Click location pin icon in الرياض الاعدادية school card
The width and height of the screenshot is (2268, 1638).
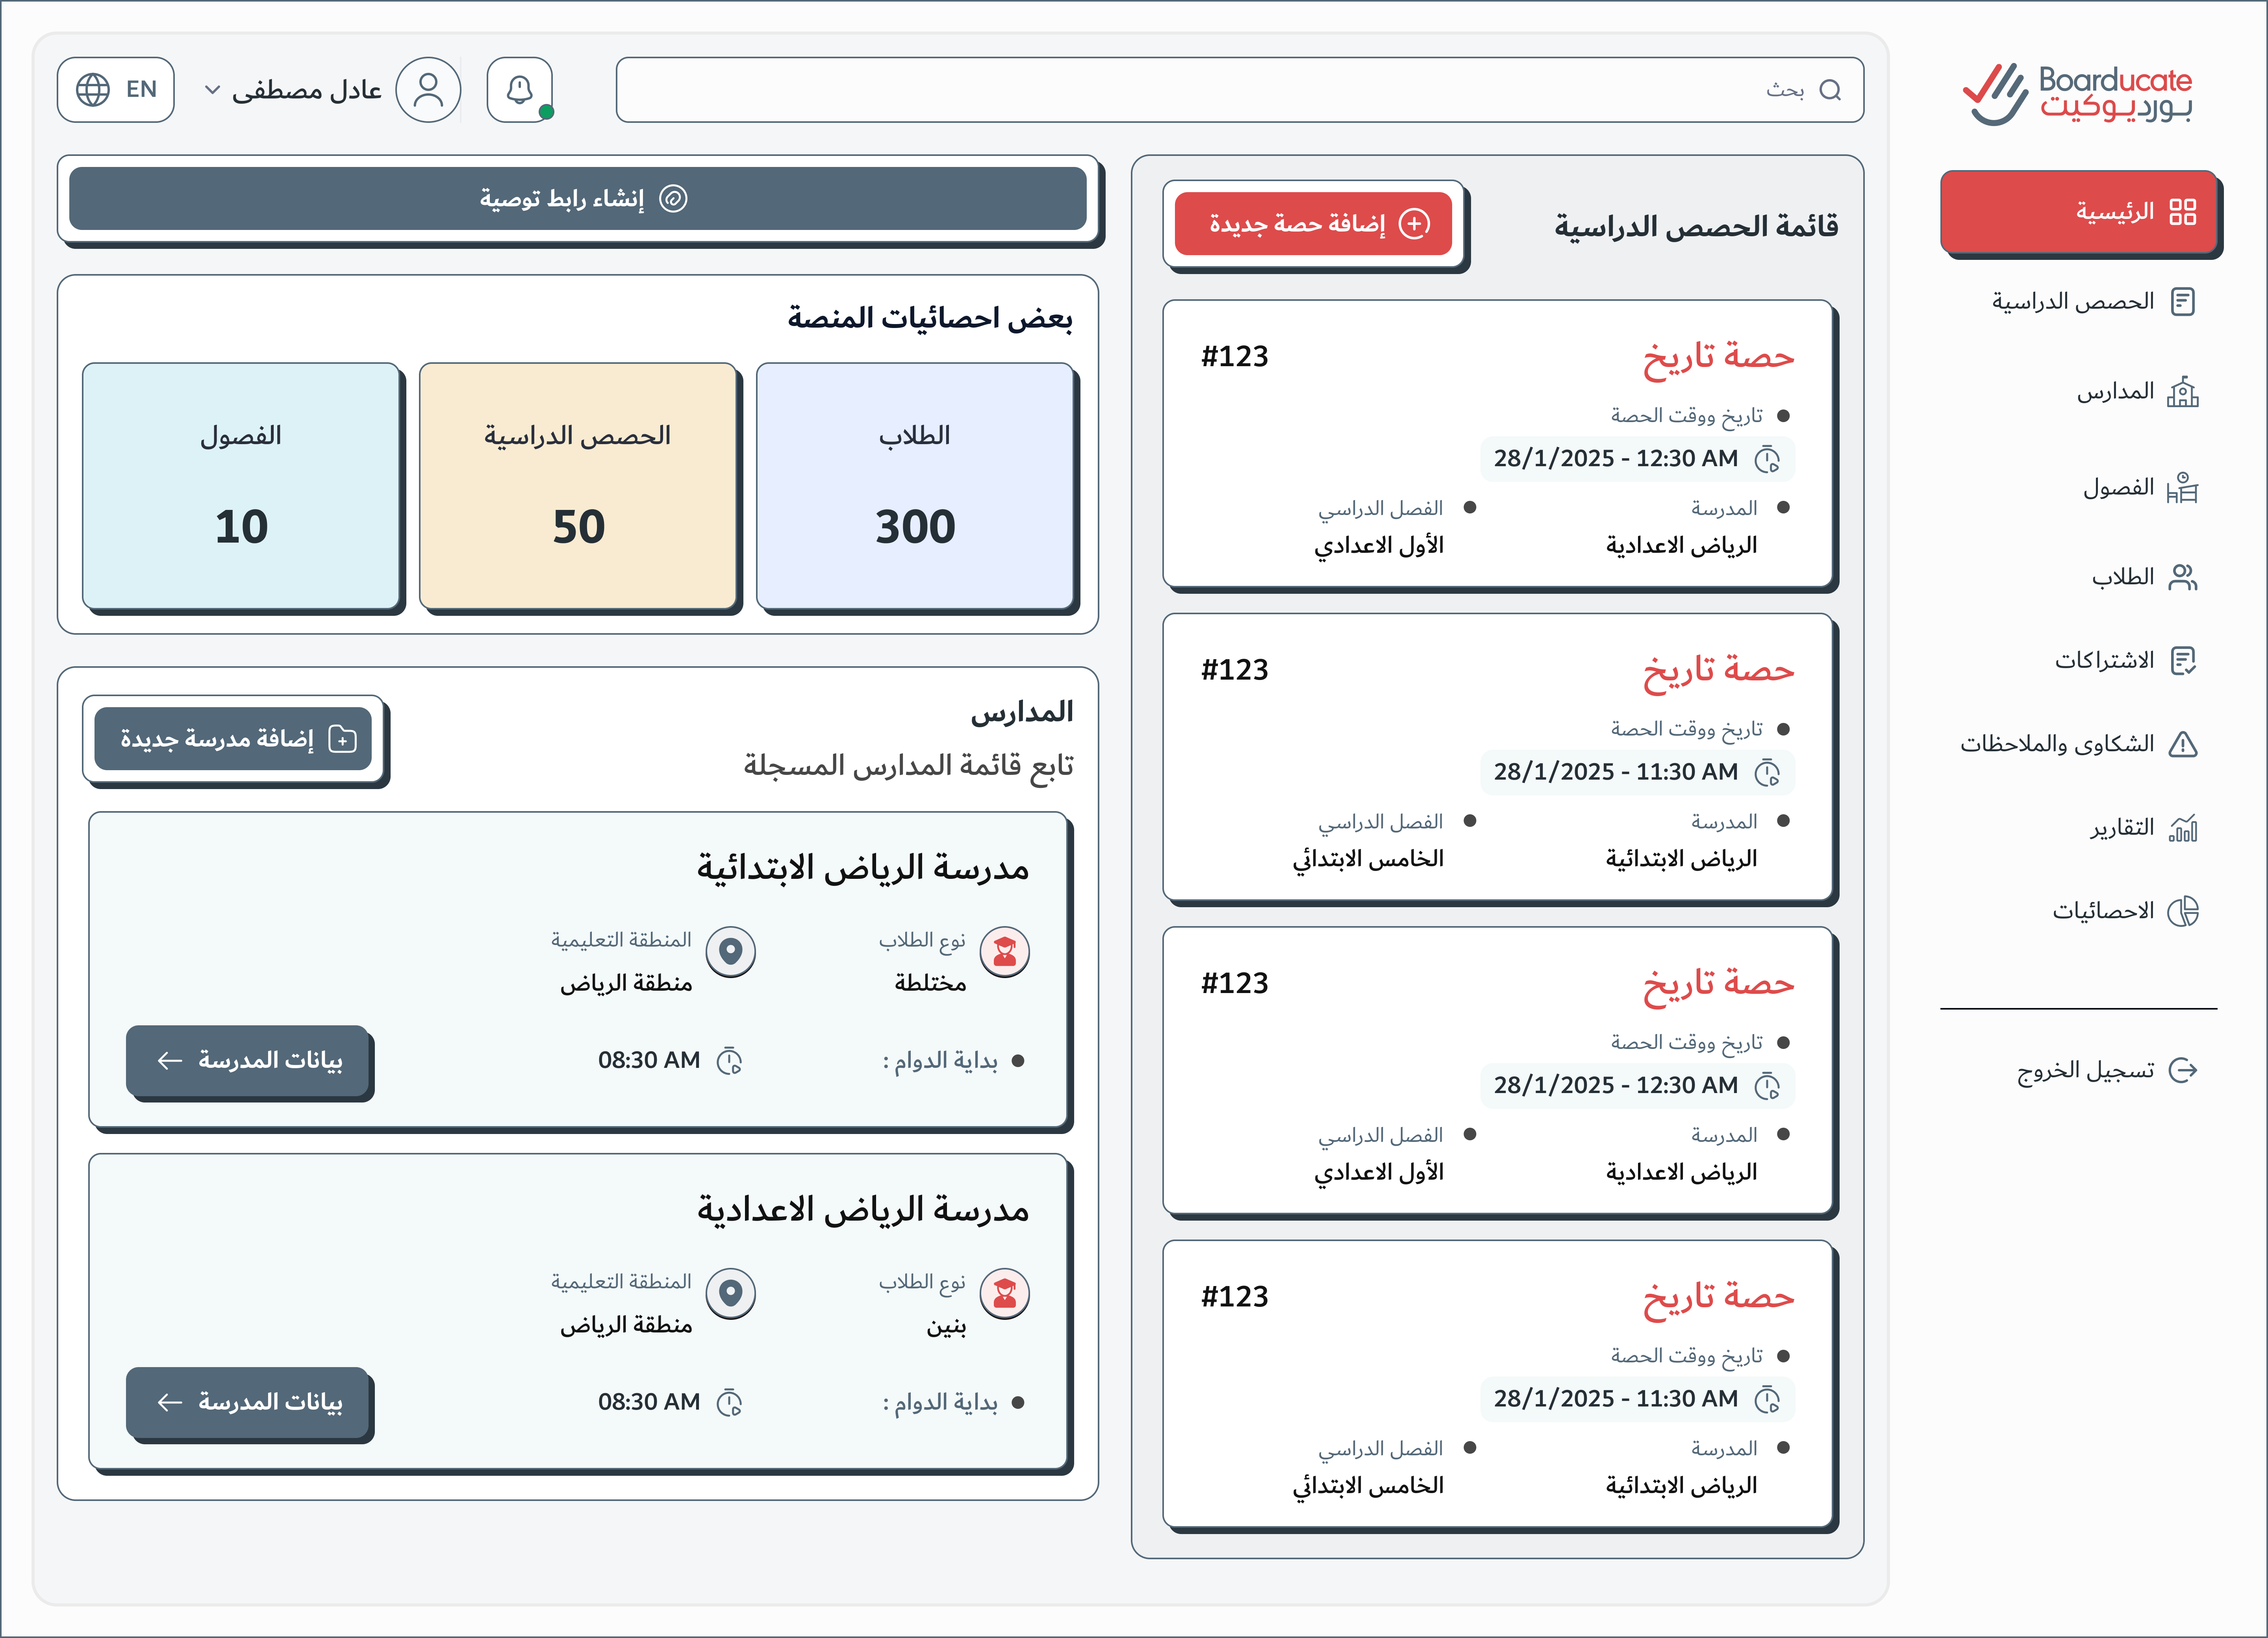[731, 1294]
